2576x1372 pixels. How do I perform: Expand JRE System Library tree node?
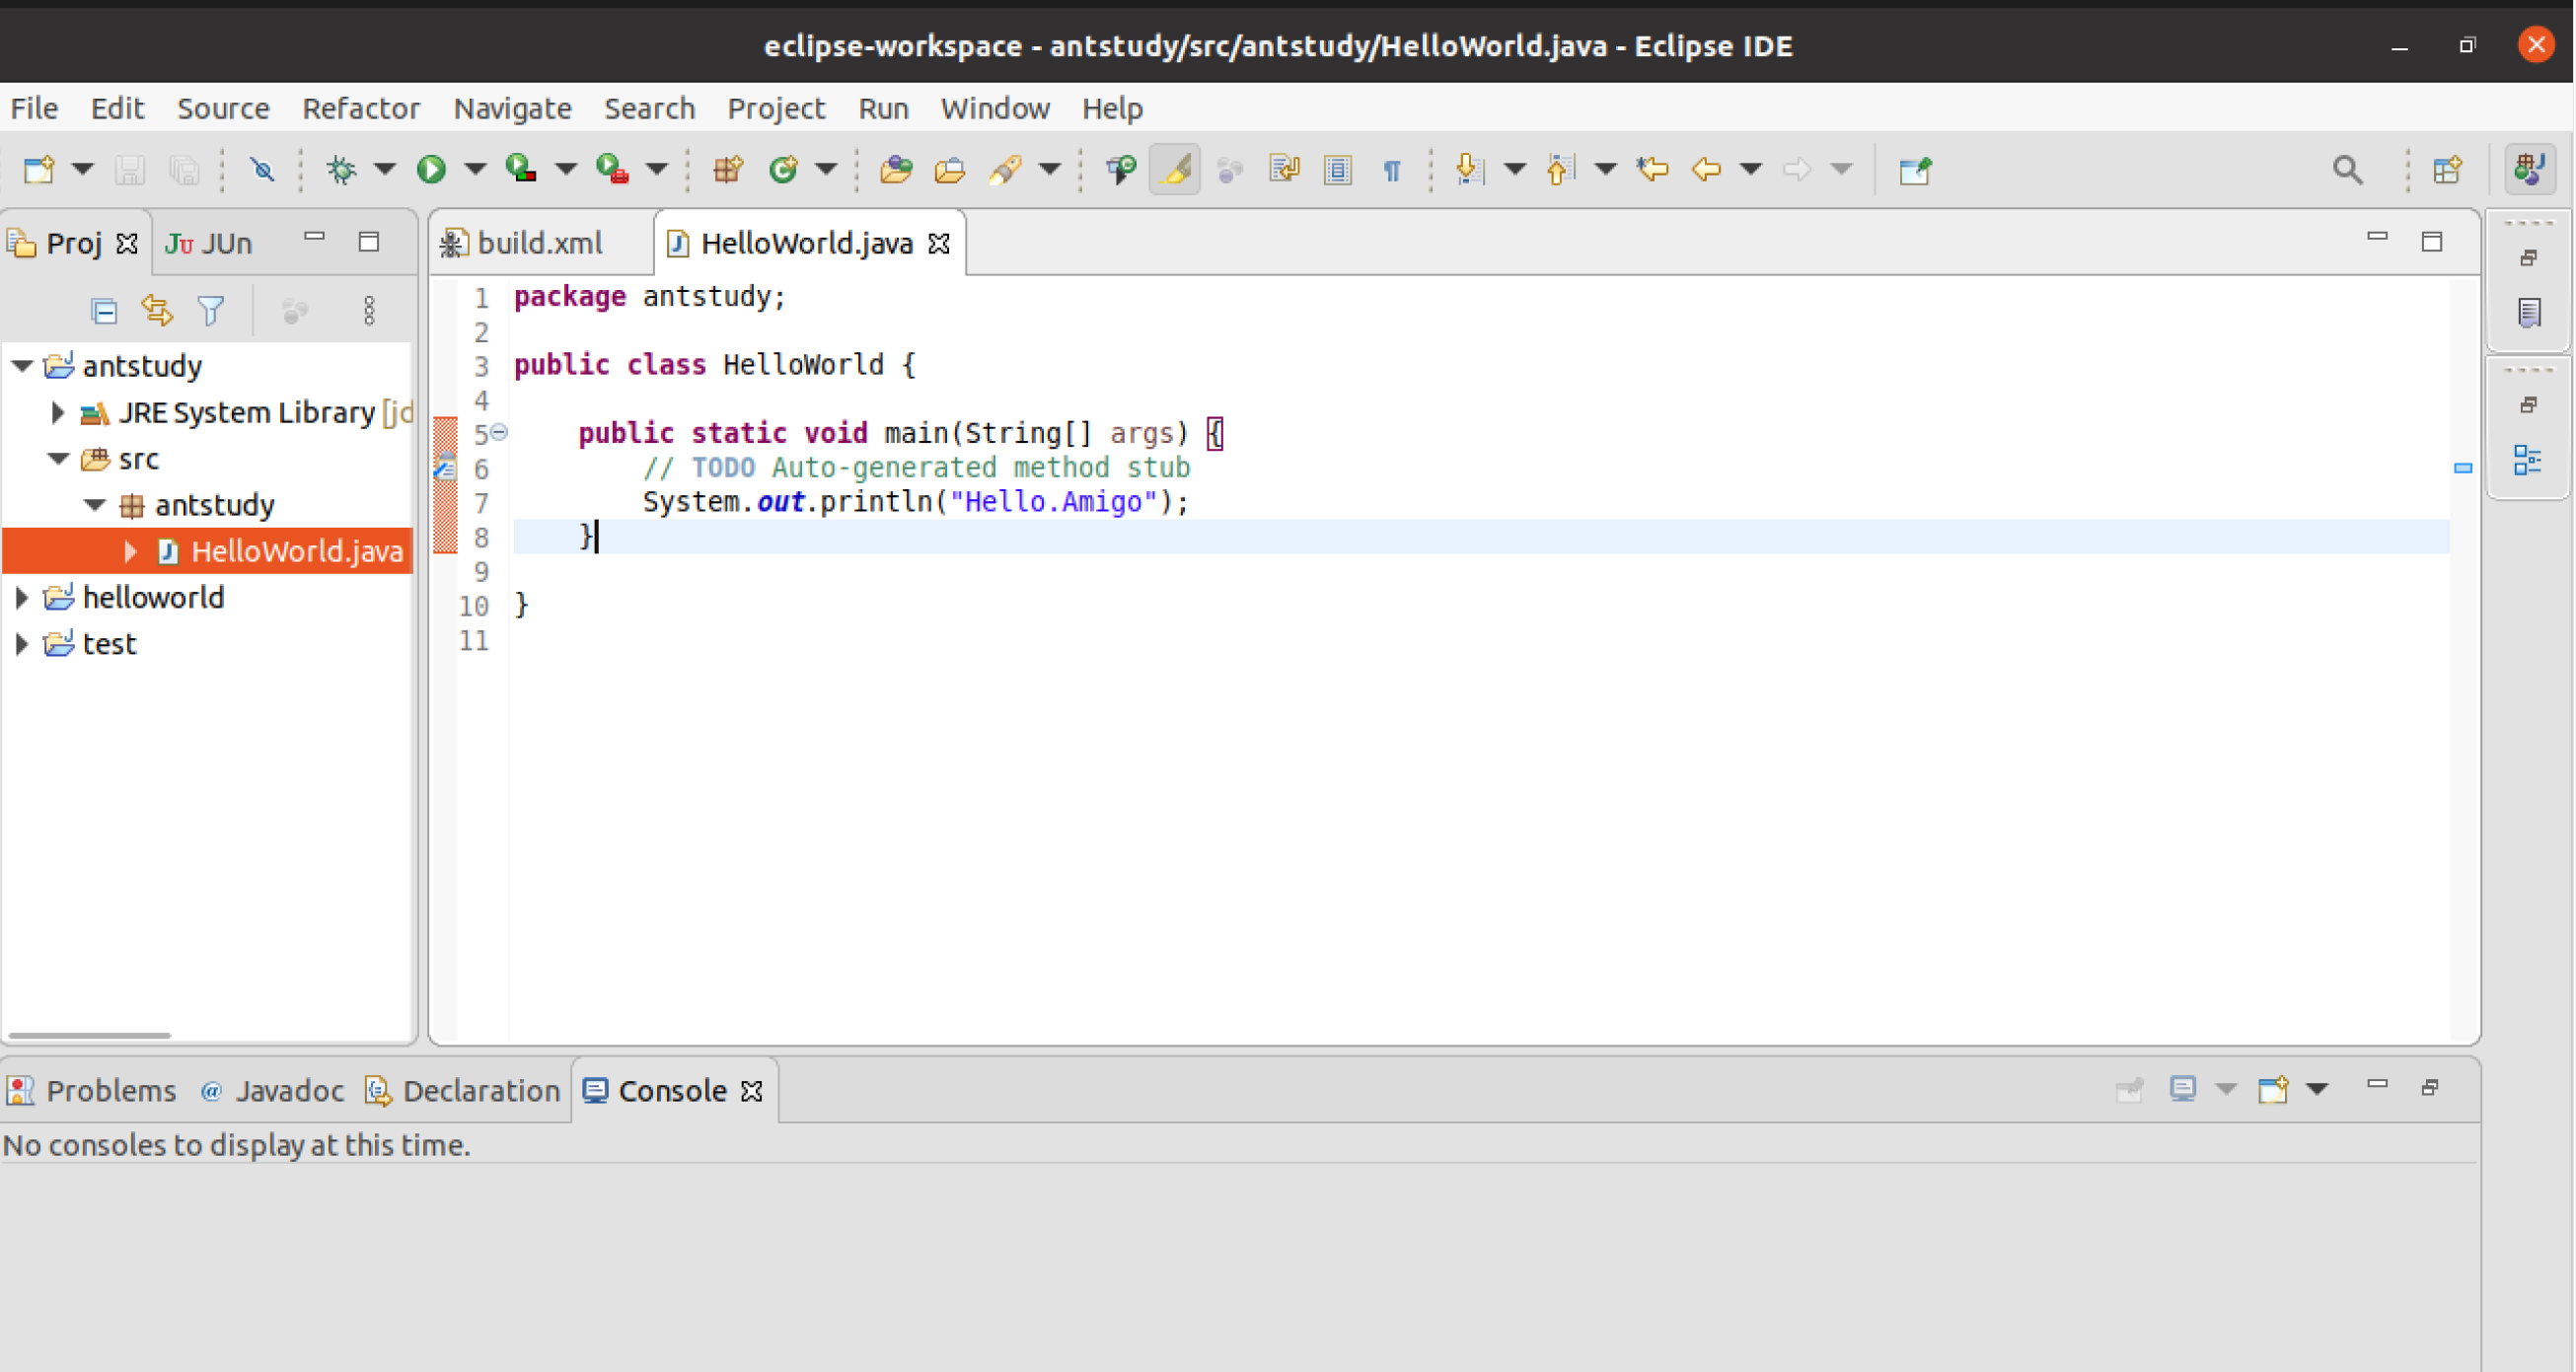(58, 412)
